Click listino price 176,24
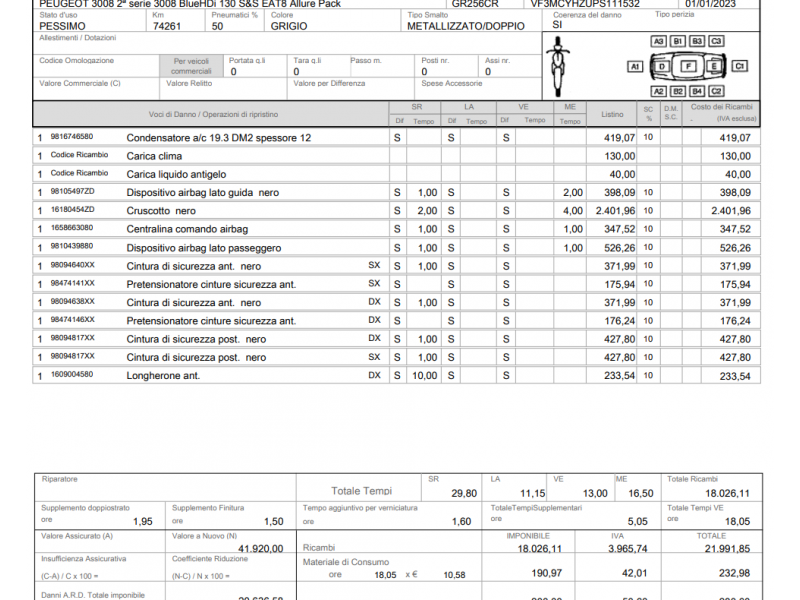Image resolution: width=800 pixels, height=600 pixels. pos(619,321)
